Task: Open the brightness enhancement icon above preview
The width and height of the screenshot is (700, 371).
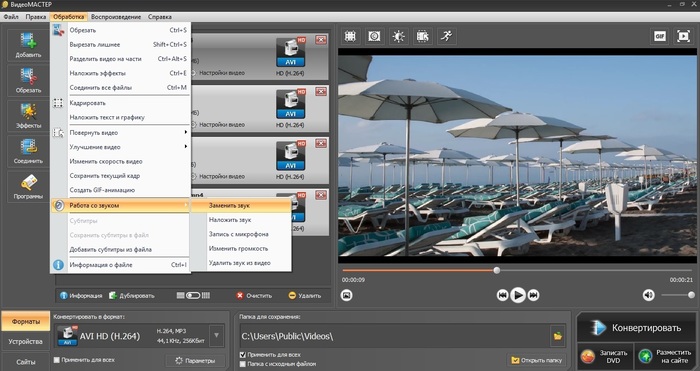Action: [x=398, y=37]
